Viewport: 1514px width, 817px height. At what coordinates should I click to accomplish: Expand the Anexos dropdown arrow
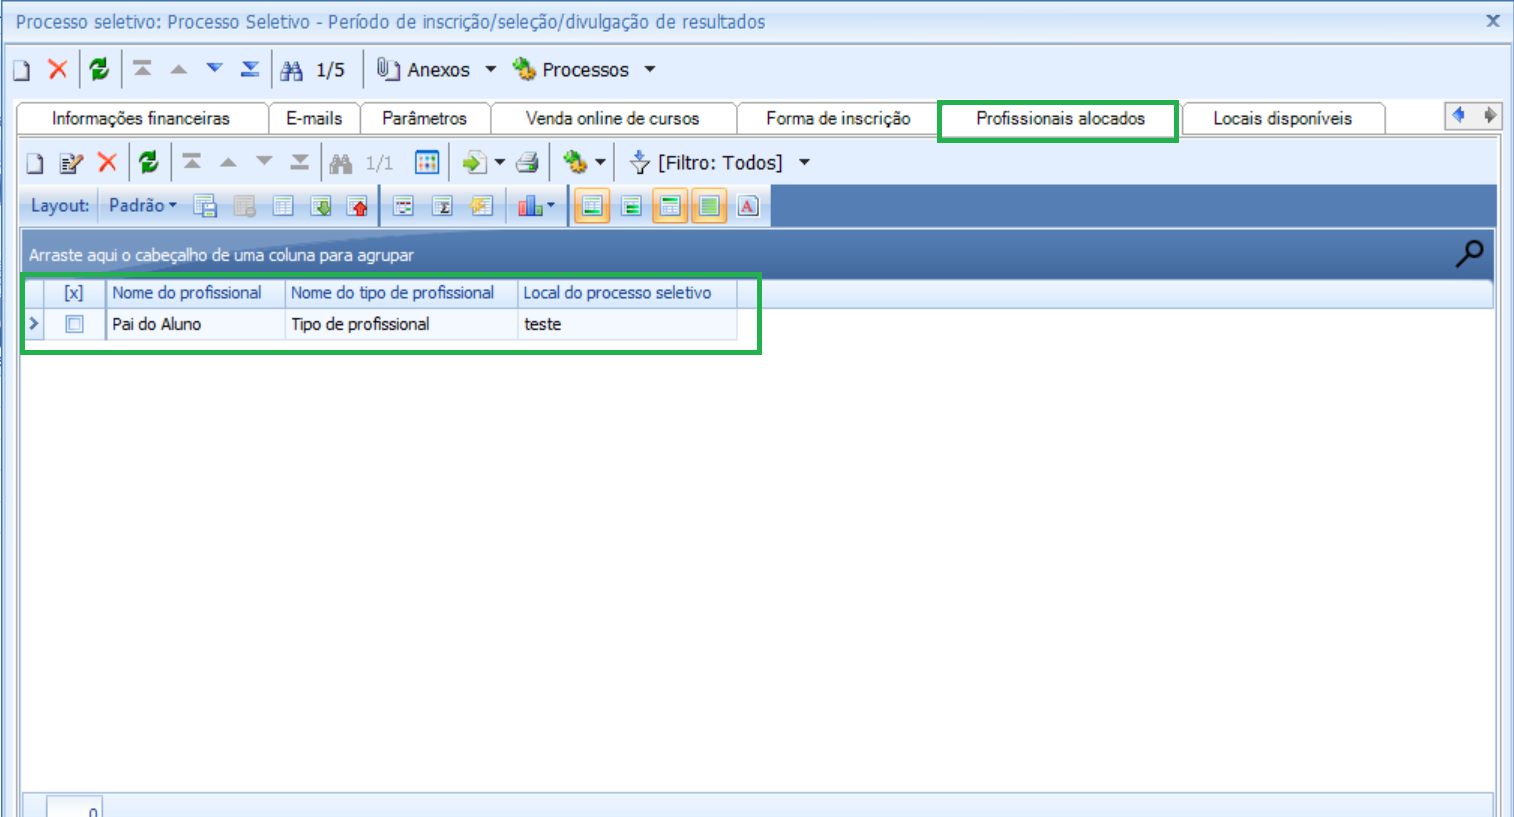pyautogui.click(x=490, y=69)
